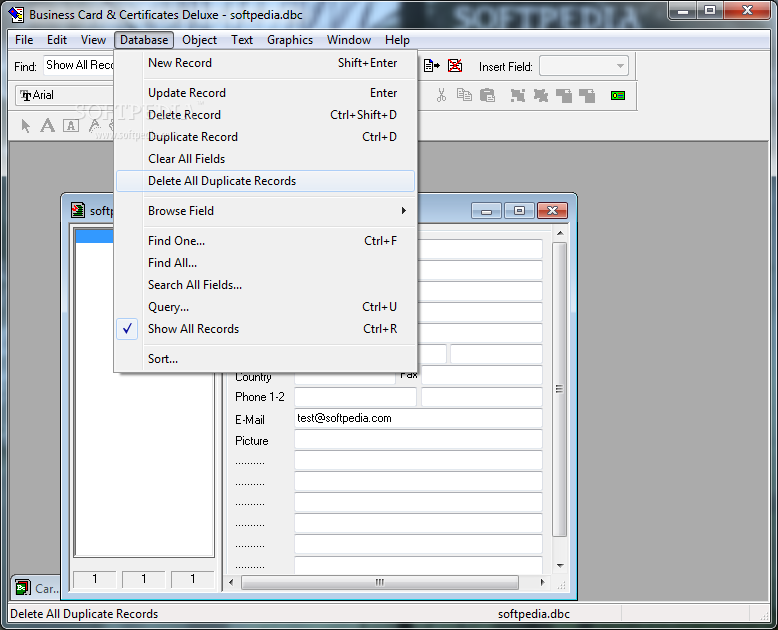The width and height of the screenshot is (778, 630).
Task: Click softpedia.dbc in the status bar
Action: (534, 614)
